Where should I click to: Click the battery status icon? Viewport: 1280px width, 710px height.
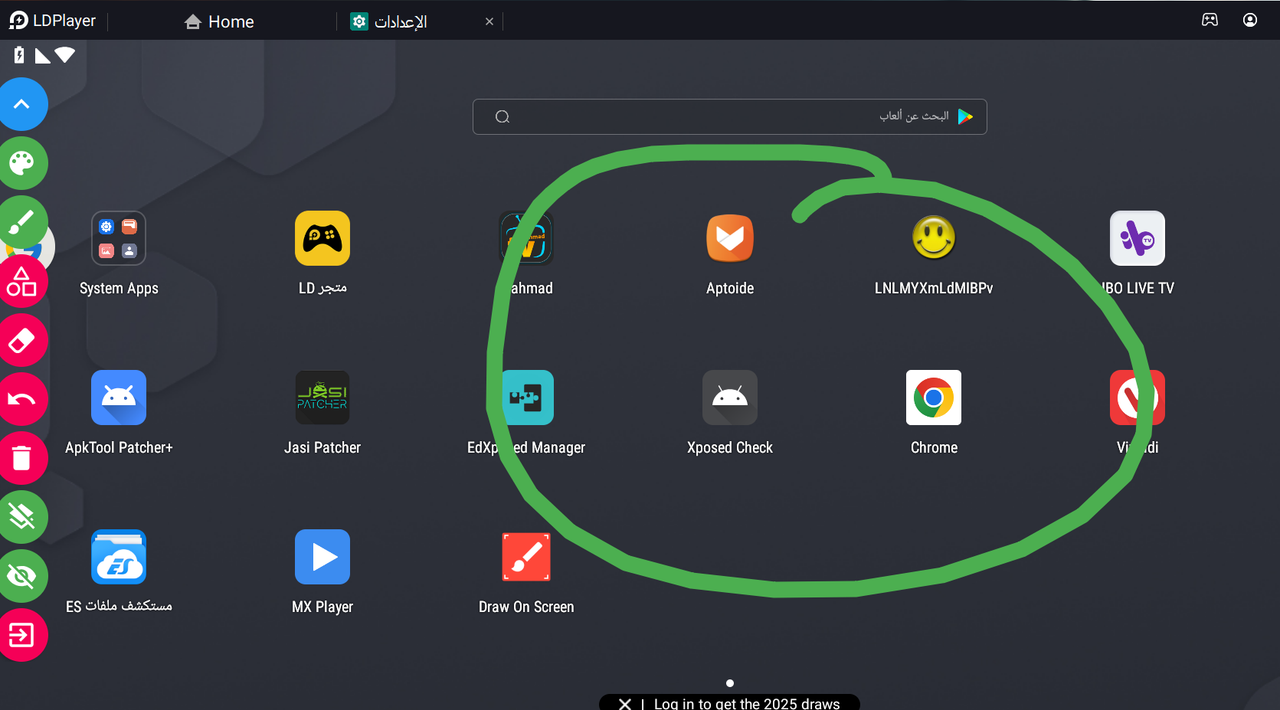point(19,55)
